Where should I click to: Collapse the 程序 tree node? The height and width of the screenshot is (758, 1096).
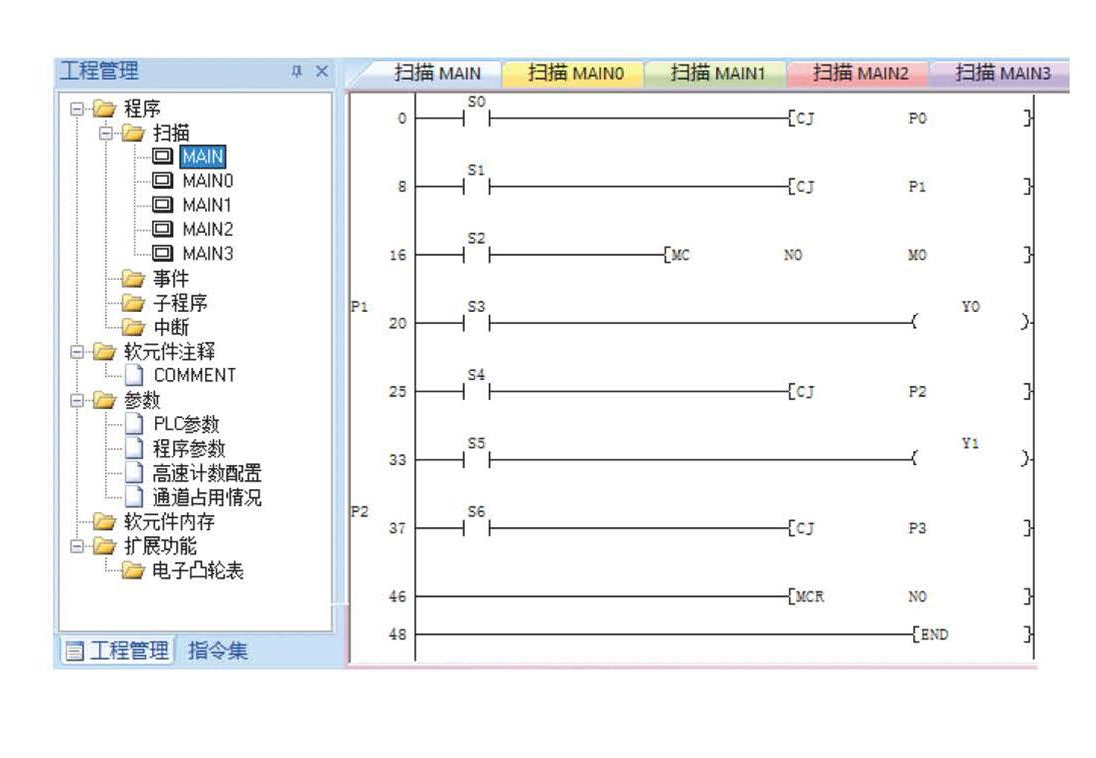tap(77, 108)
